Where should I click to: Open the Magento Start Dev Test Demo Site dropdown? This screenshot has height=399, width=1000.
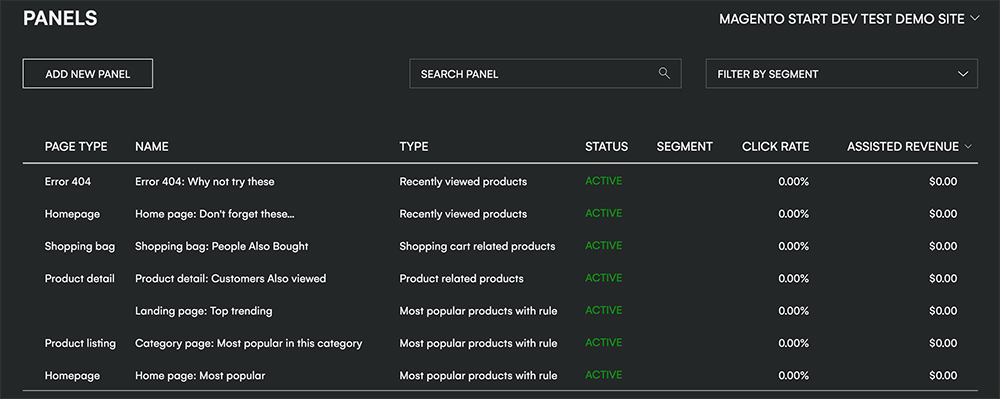coord(849,19)
